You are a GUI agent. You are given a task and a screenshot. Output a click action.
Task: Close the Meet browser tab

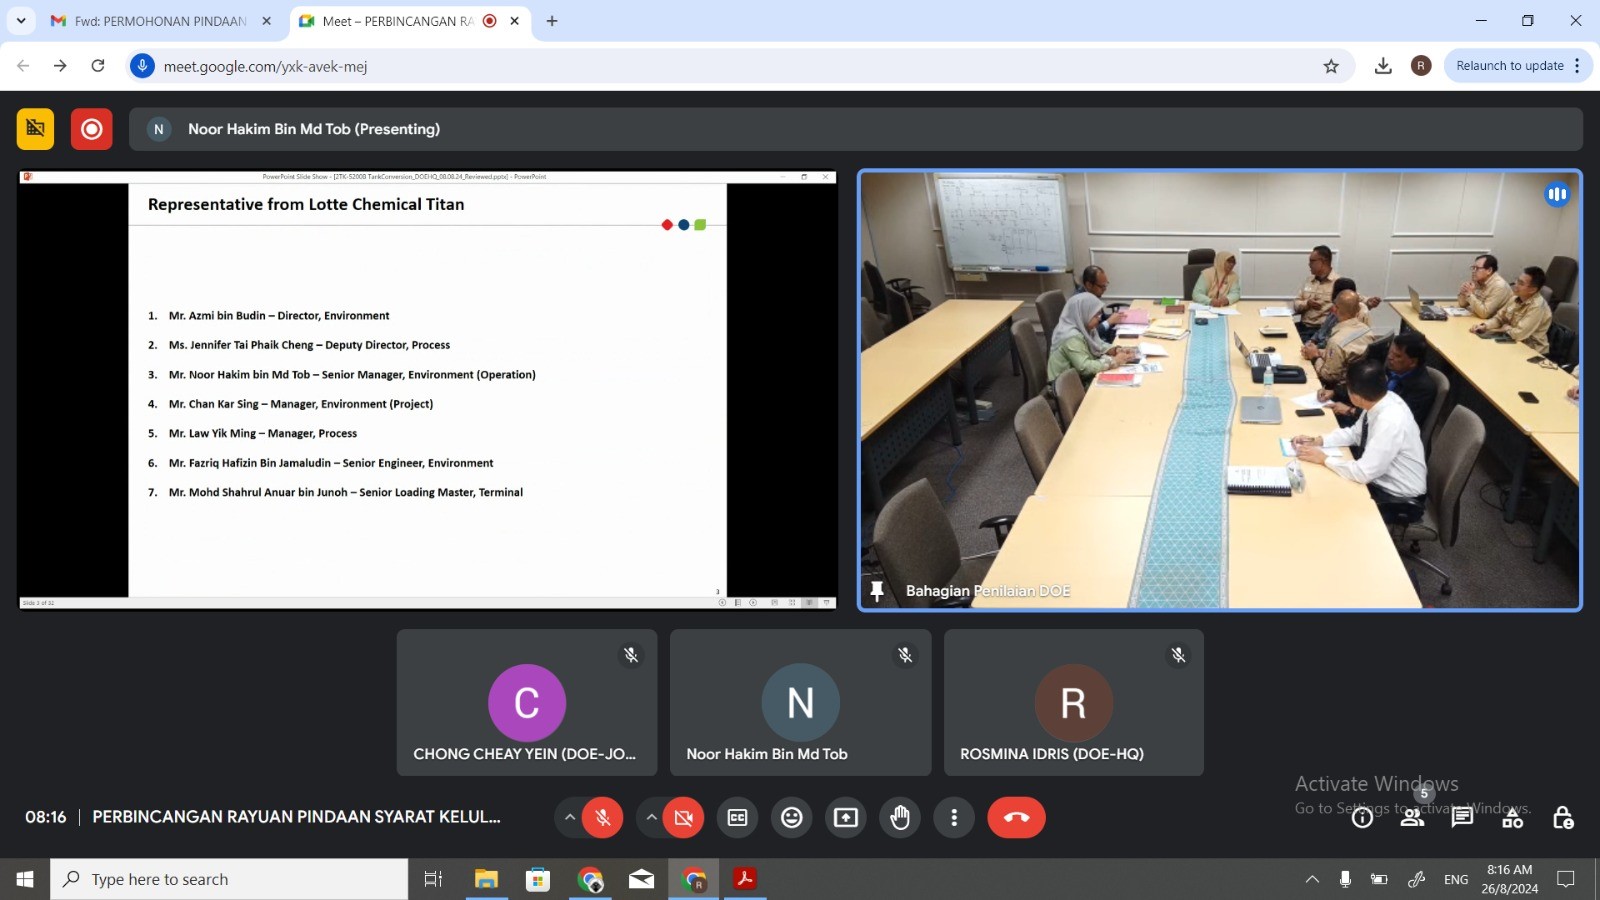tap(514, 21)
